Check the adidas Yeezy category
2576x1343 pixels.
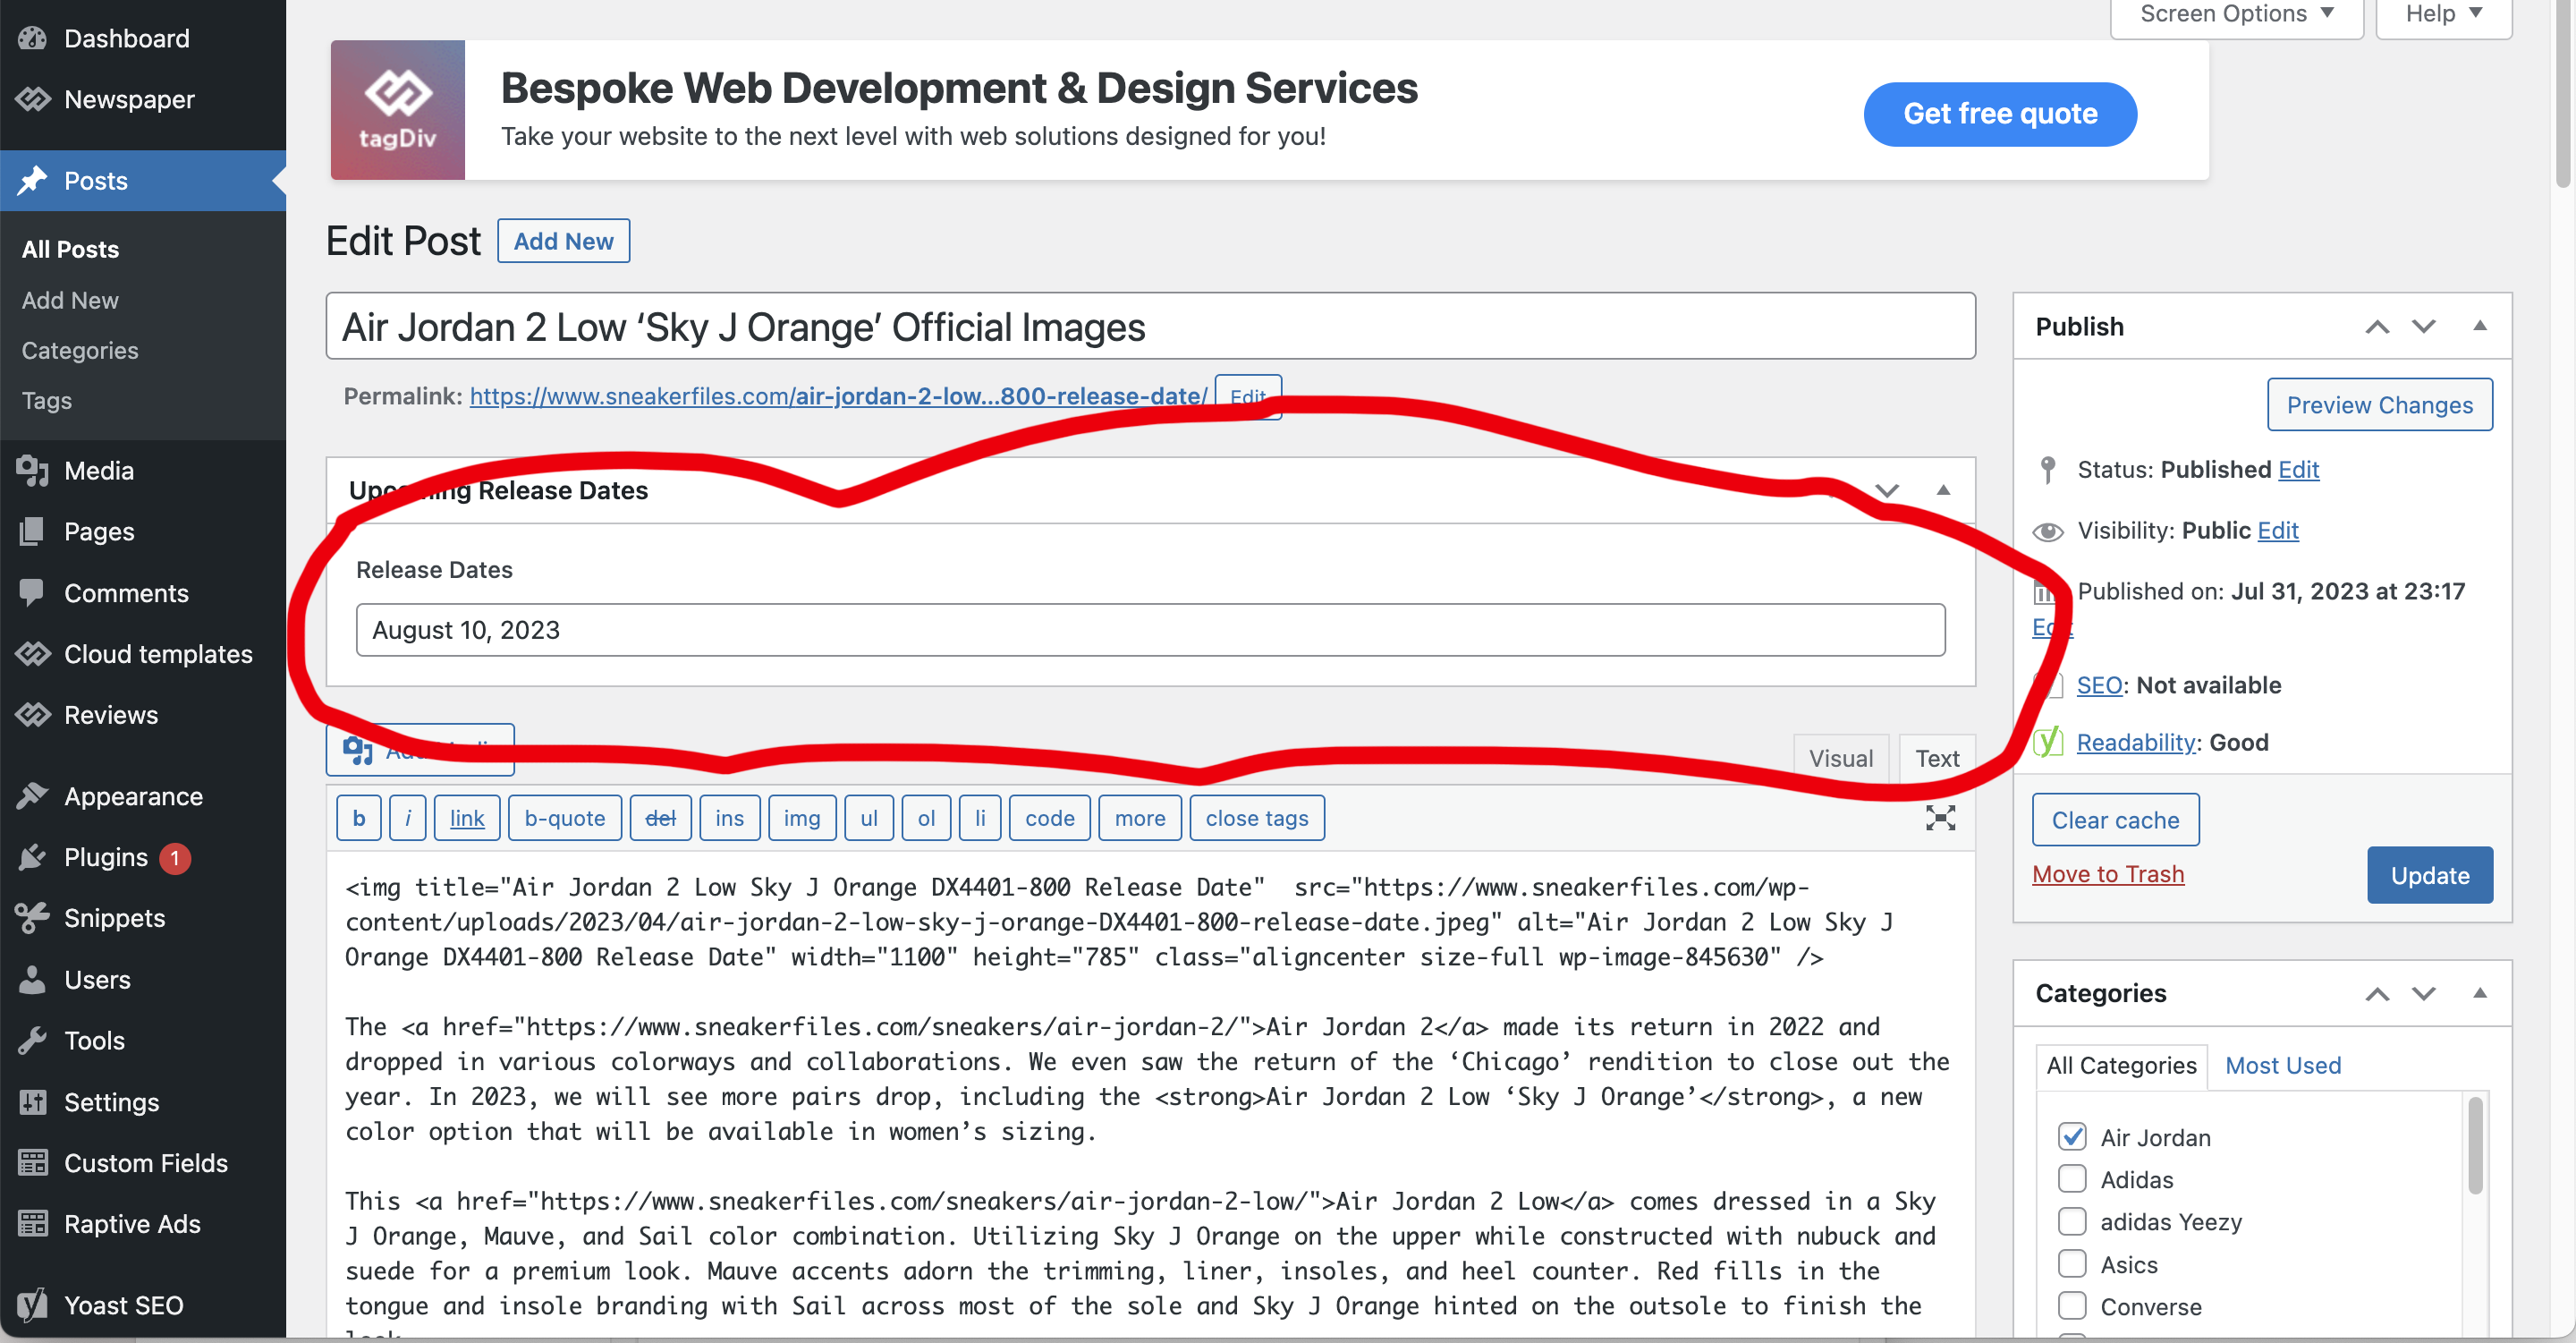2072,1221
